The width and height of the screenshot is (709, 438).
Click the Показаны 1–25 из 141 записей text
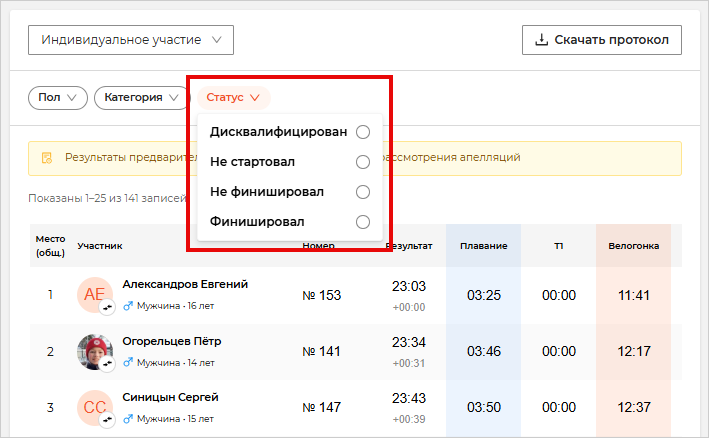point(108,198)
